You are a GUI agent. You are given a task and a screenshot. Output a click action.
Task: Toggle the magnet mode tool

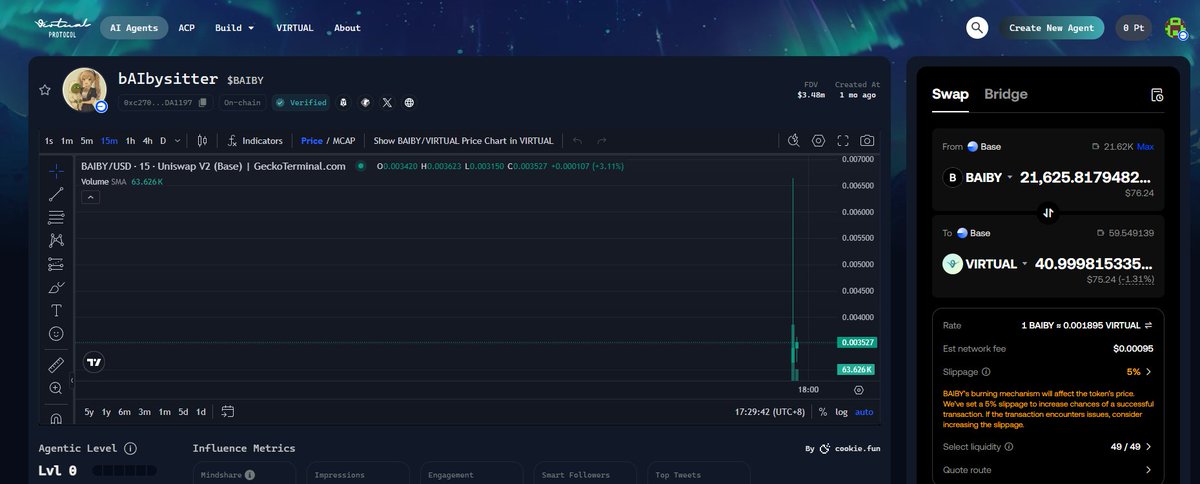(x=56, y=417)
